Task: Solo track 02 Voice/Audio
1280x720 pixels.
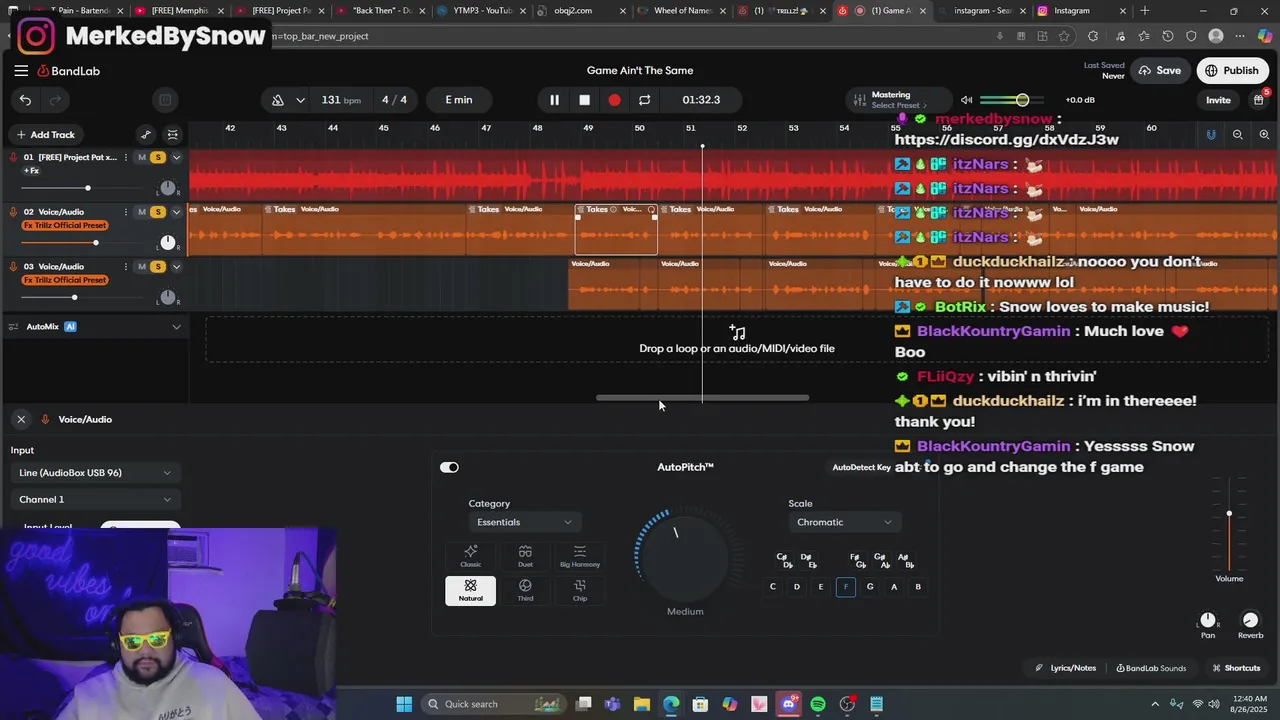Action: [157, 212]
